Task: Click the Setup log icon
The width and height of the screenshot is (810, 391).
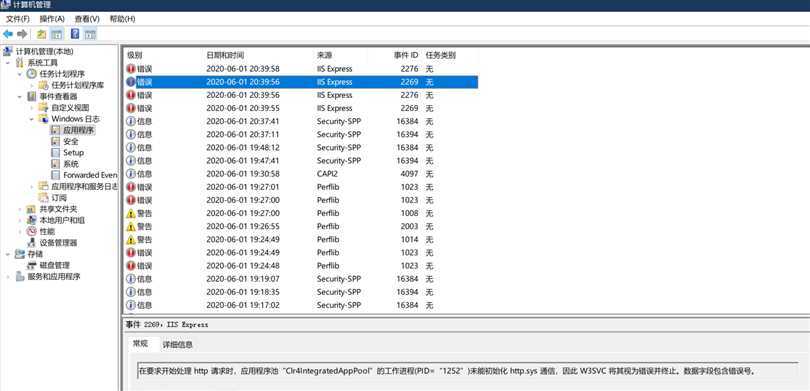Action: coord(55,152)
